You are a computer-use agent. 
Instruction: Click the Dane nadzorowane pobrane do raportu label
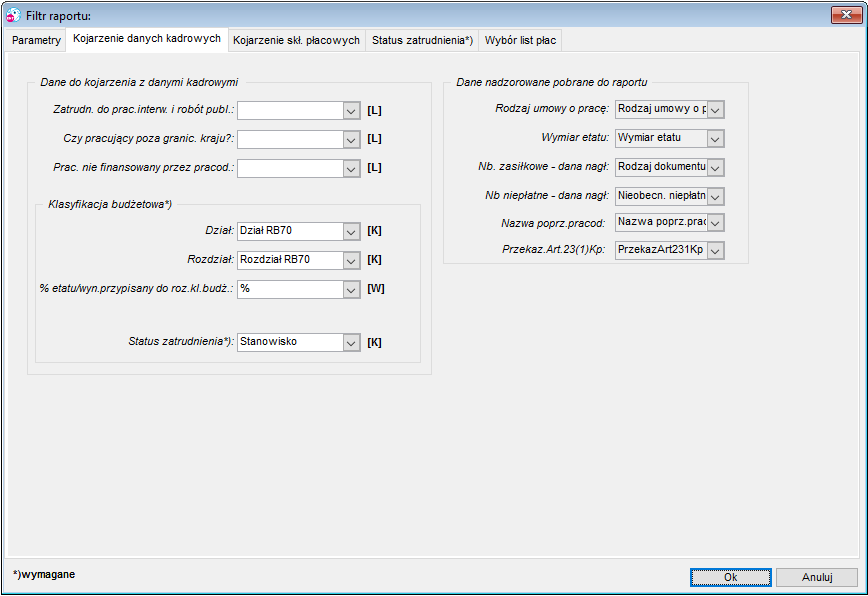click(x=551, y=82)
